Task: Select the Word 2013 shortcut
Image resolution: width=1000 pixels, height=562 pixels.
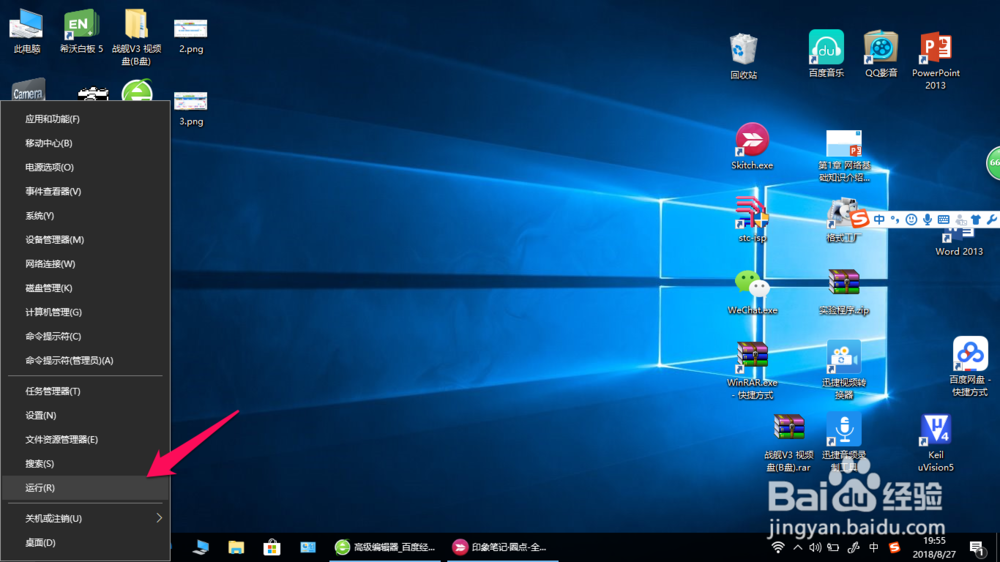Action: click(x=959, y=239)
